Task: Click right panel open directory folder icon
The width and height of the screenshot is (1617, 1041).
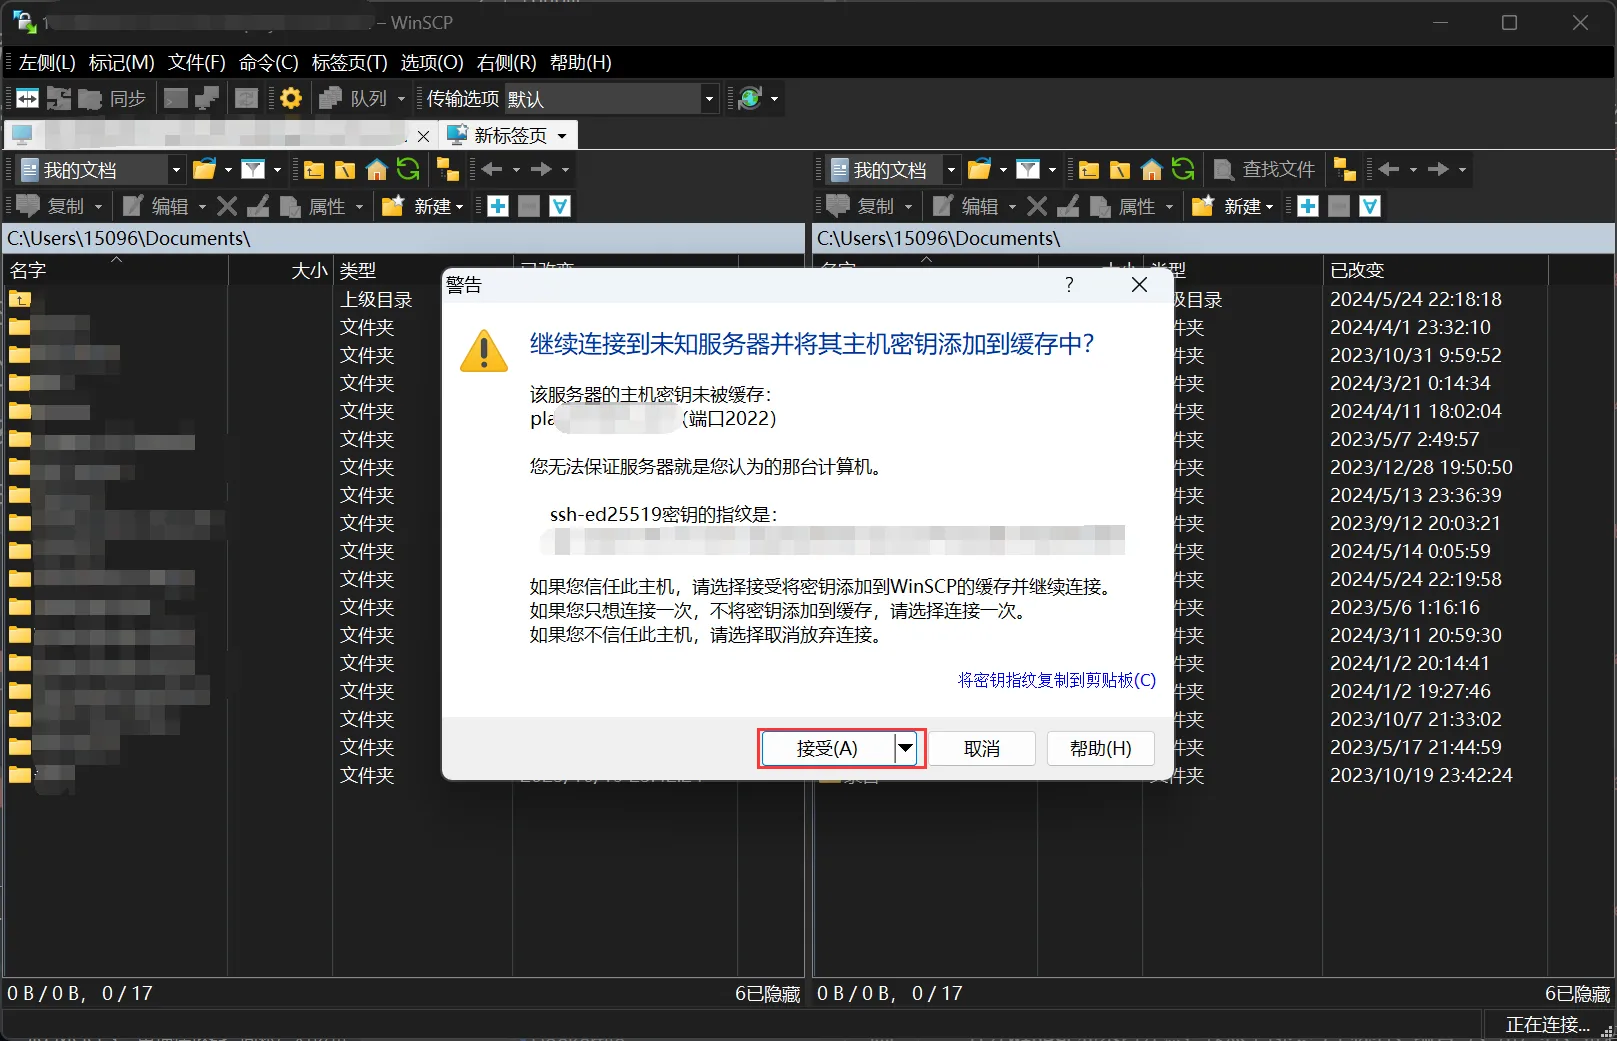Action: coord(980,169)
